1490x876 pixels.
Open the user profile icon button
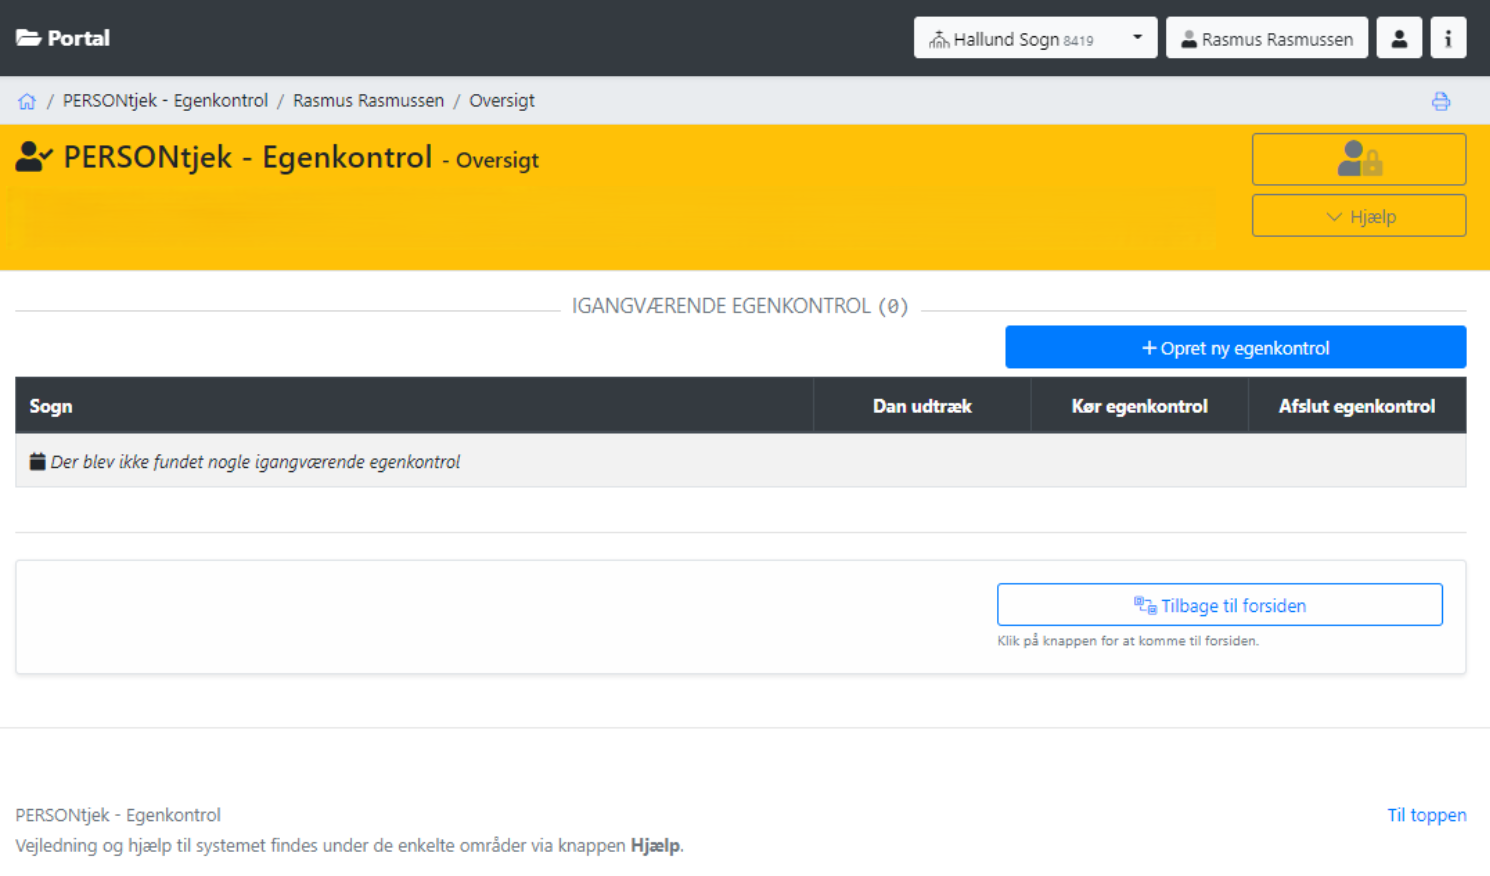click(x=1399, y=38)
